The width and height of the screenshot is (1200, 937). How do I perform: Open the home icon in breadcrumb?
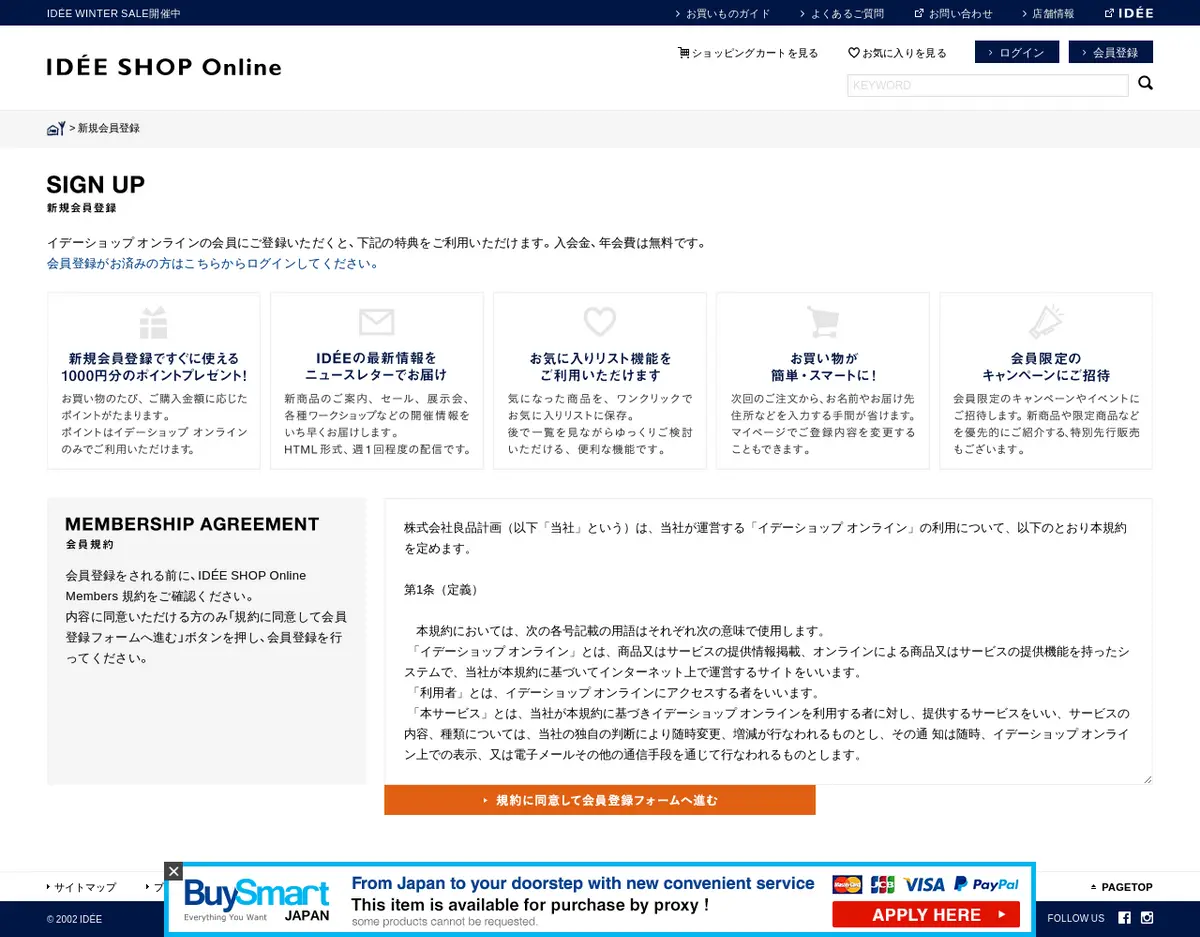pyautogui.click(x=56, y=128)
